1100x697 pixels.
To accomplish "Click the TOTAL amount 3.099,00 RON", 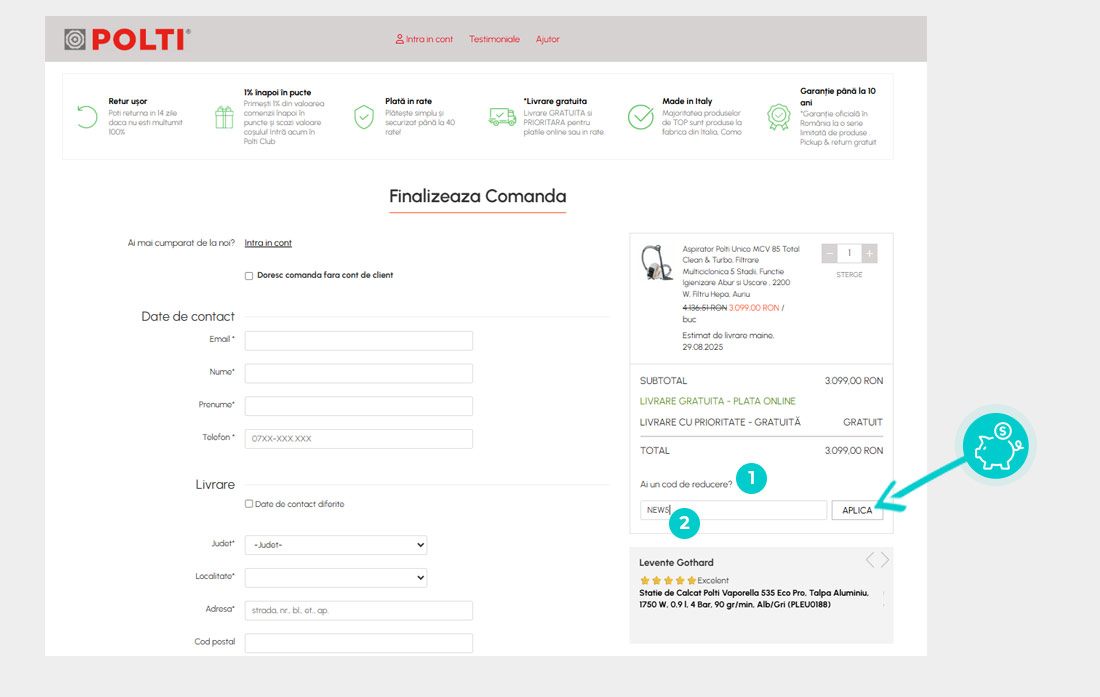I will [x=854, y=451].
